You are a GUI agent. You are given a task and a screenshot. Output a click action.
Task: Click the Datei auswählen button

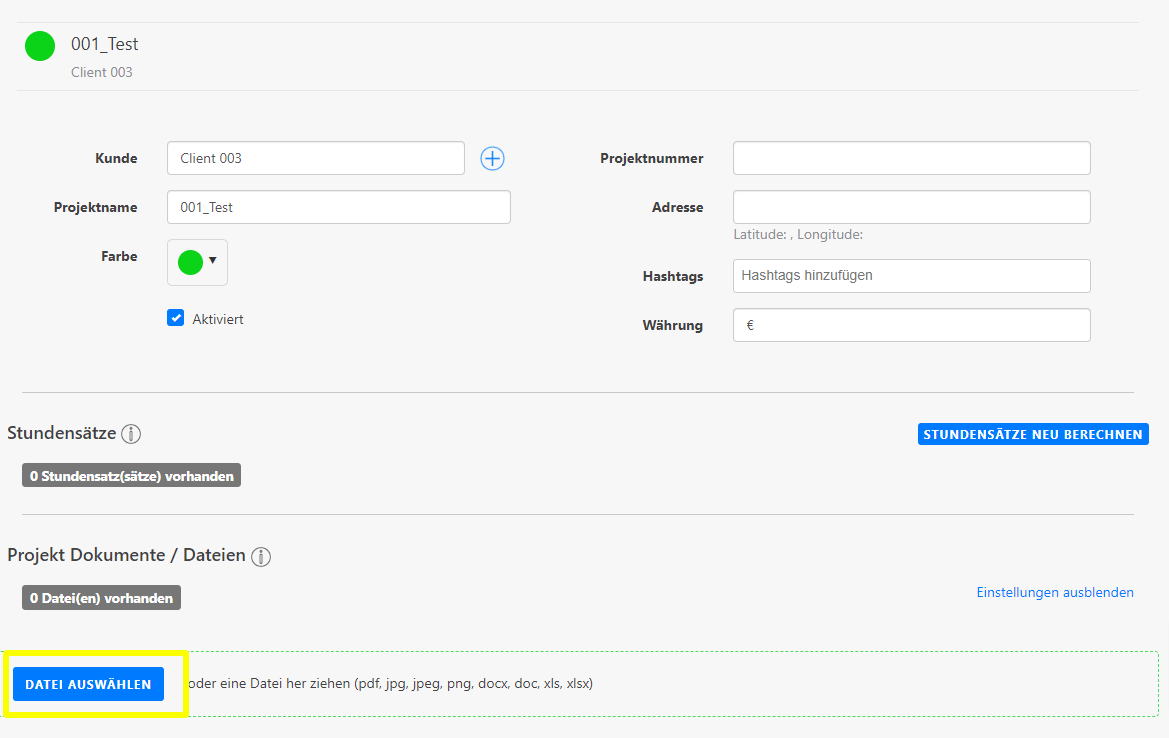88,684
